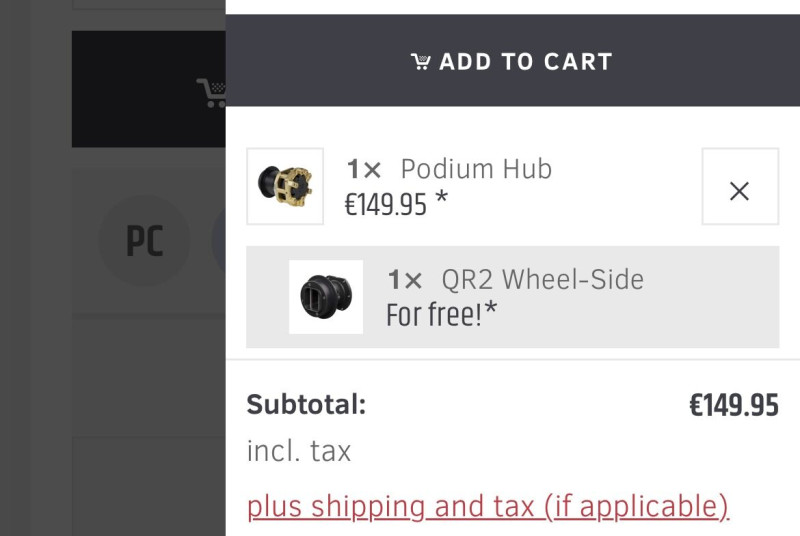Click the 1× quantity beside Podium Hub
Image resolution: width=800 pixels, height=536 pixels.
364,169
